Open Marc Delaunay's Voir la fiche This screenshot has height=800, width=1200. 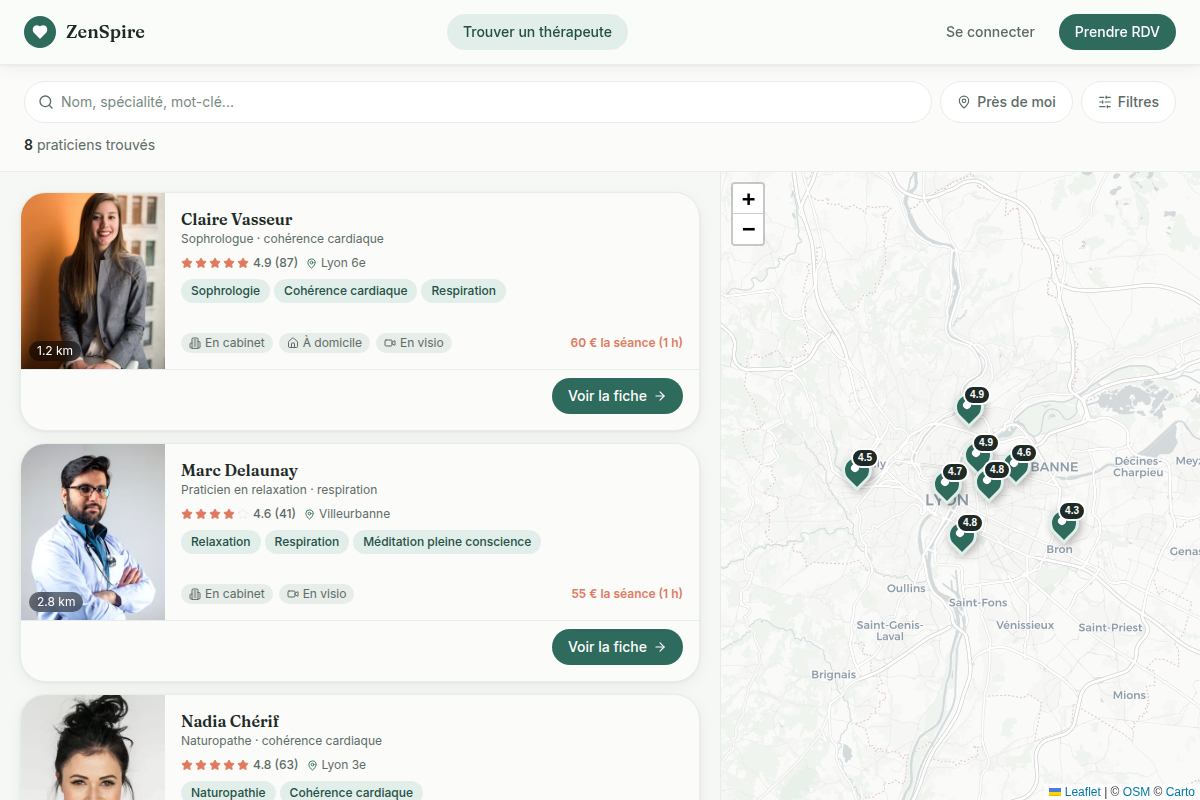point(617,647)
